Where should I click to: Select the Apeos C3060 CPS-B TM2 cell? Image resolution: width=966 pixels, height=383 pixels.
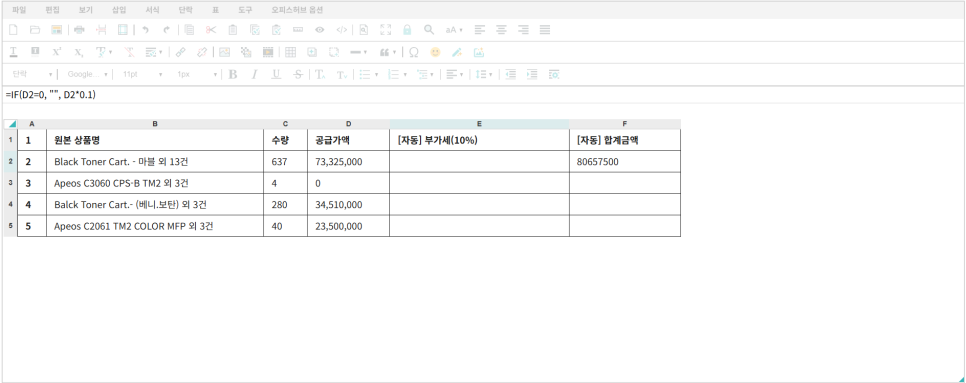(155, 183)
